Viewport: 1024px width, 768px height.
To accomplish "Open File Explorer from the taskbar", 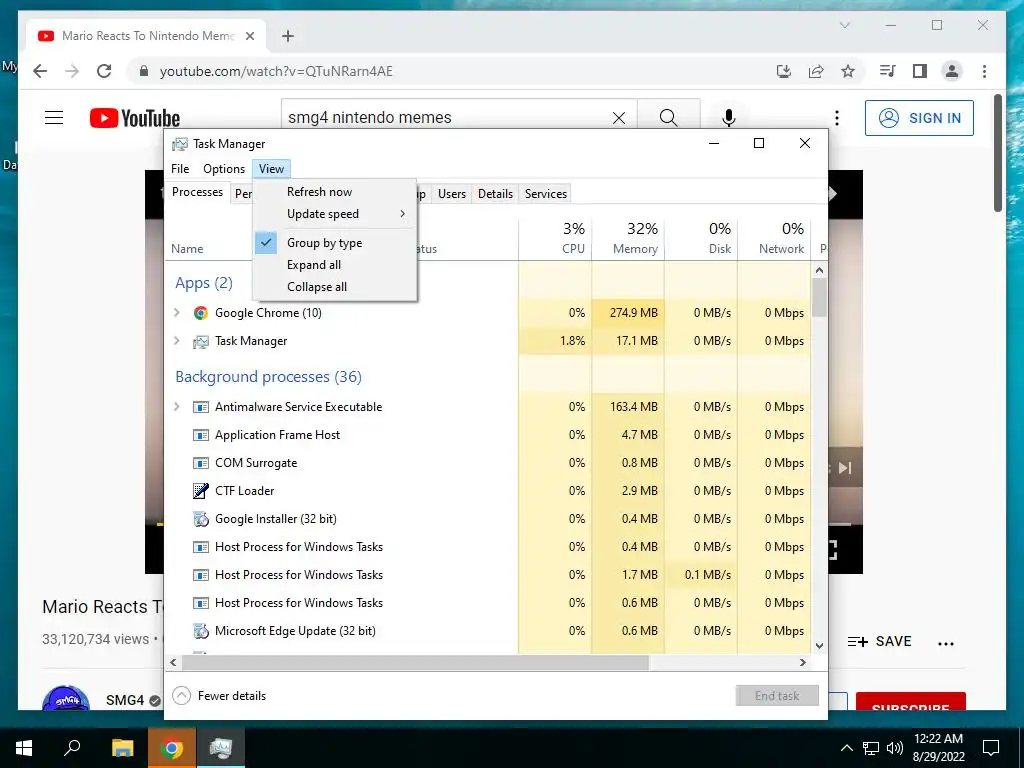I will (x=122, y=748).
